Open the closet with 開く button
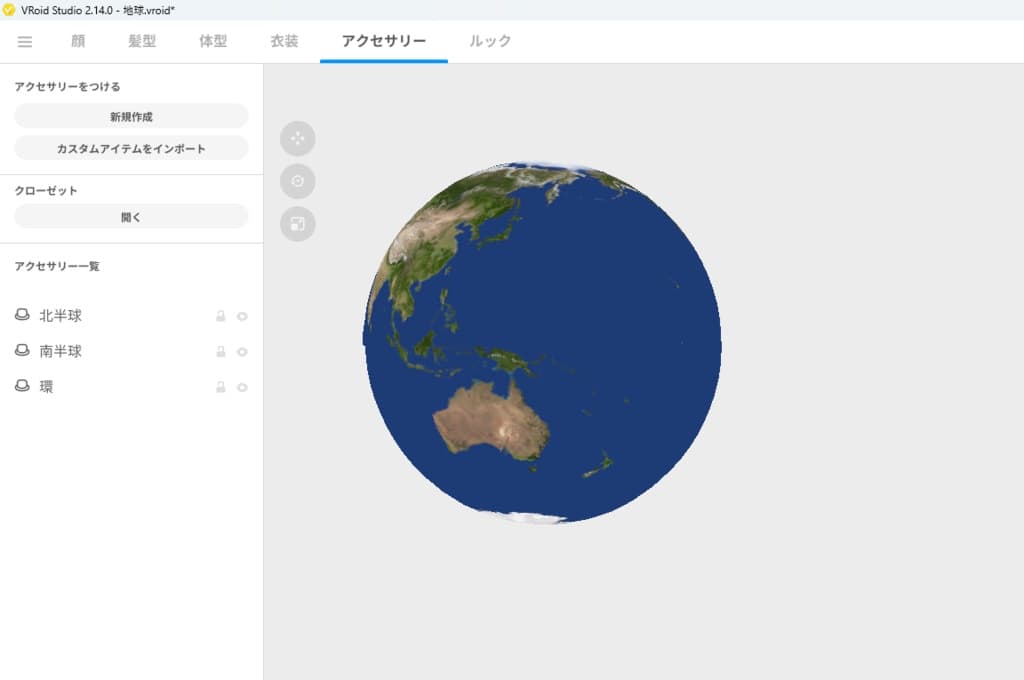This screenshot has width=1024, height=680. click(x=131, y=216)
